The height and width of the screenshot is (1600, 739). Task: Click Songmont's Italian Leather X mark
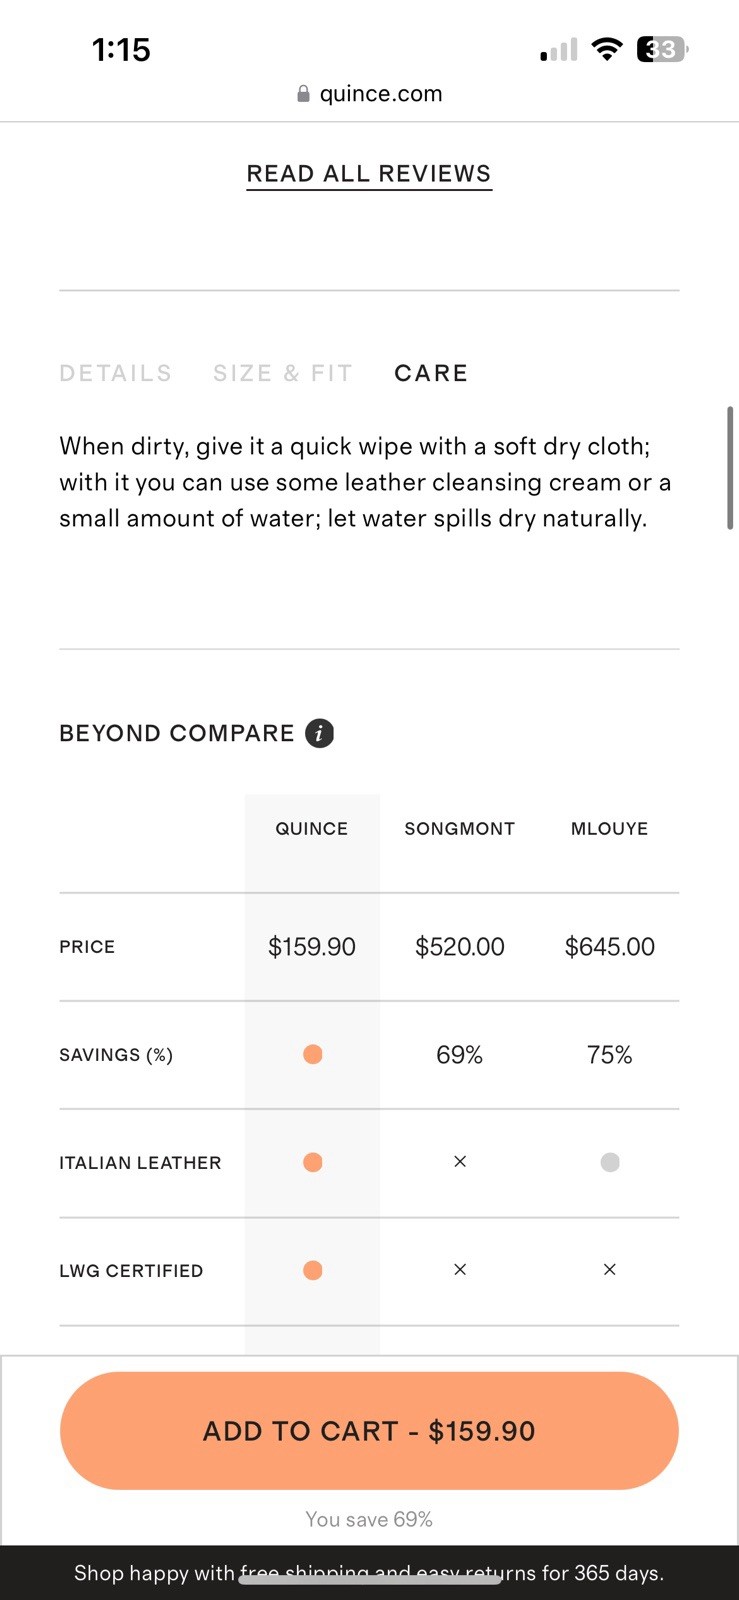pos(460,1162)
